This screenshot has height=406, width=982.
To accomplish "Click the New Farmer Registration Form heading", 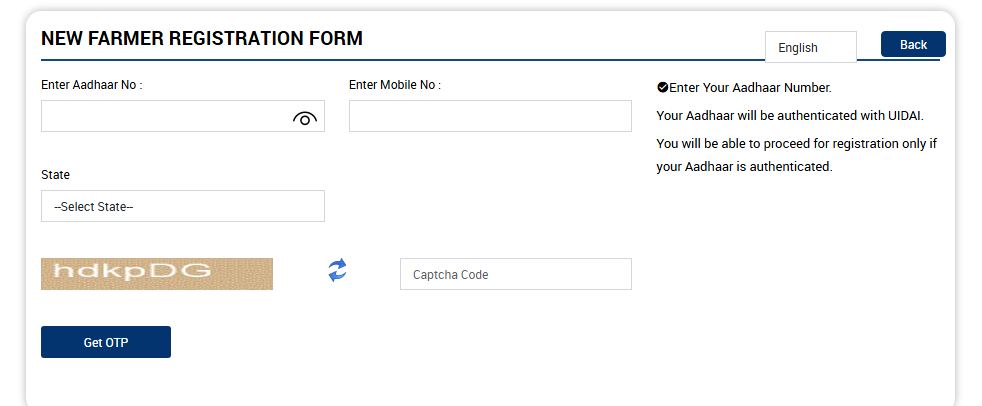I will [x=201, y=39].
